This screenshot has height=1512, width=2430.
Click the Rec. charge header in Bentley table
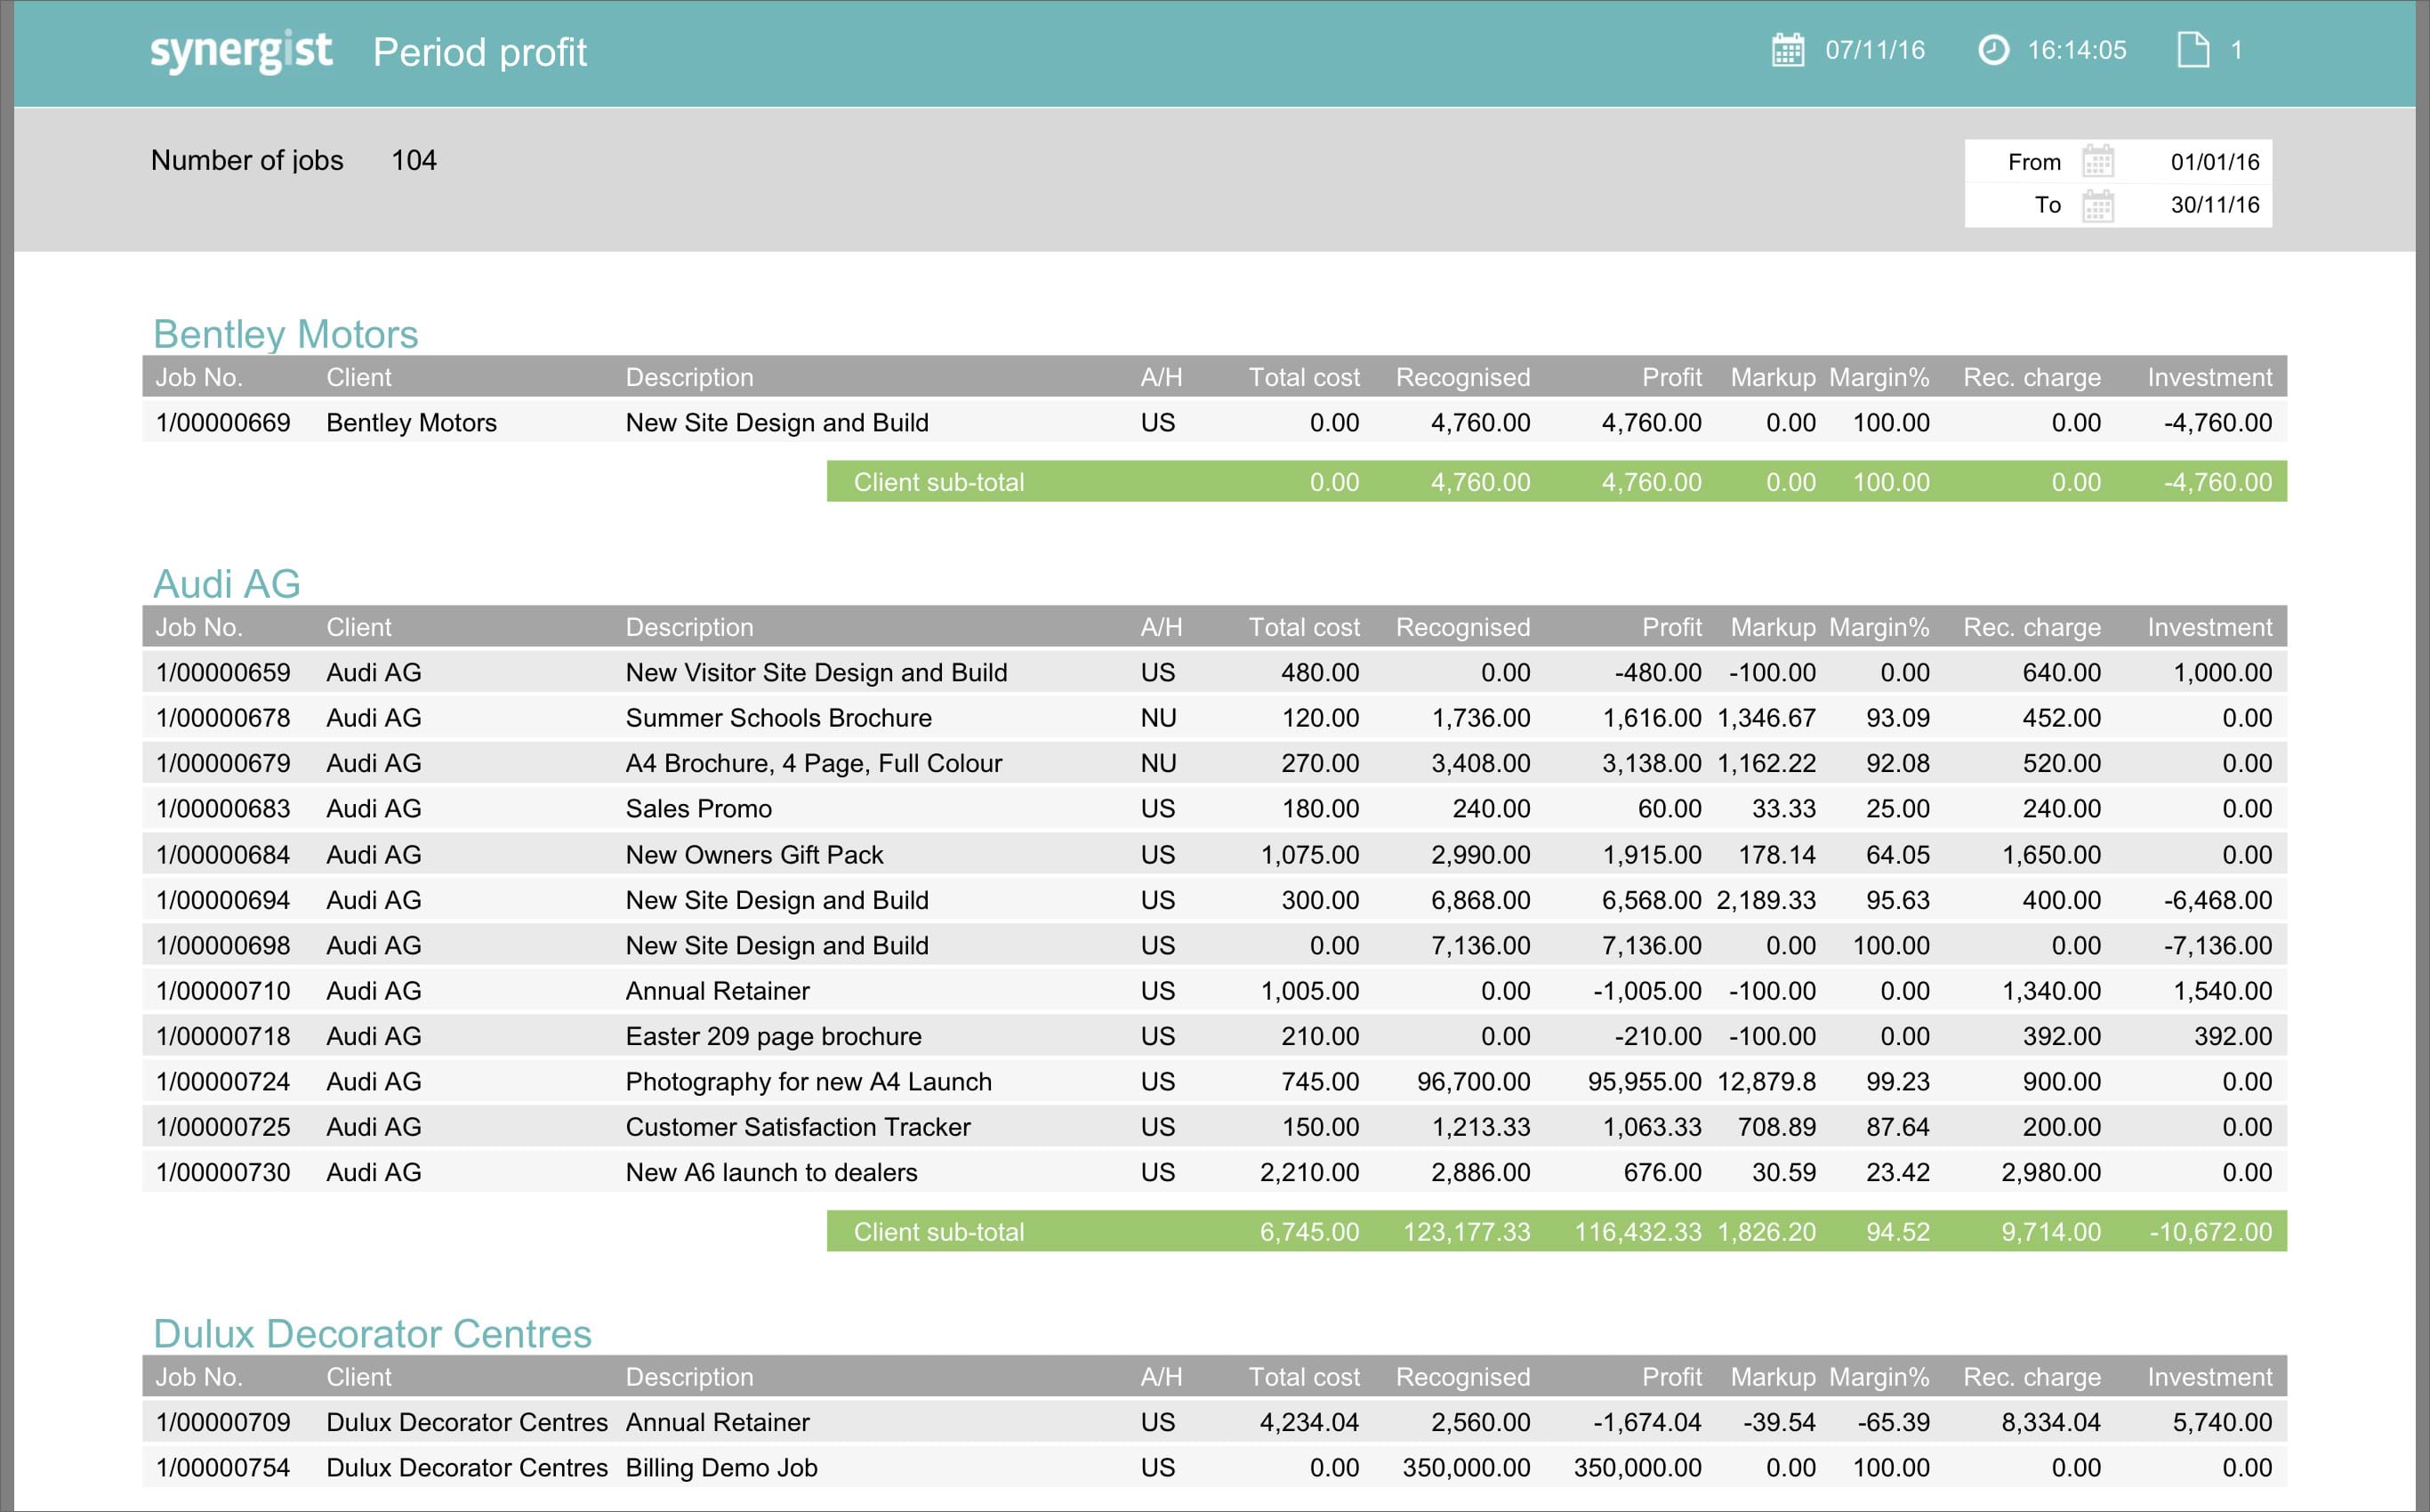click(x=2032, y=377)
